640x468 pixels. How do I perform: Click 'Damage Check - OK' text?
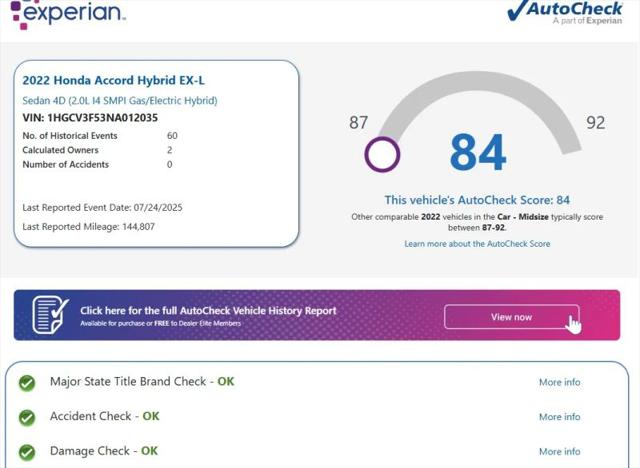pyautogui.click(x=104, y=451)
